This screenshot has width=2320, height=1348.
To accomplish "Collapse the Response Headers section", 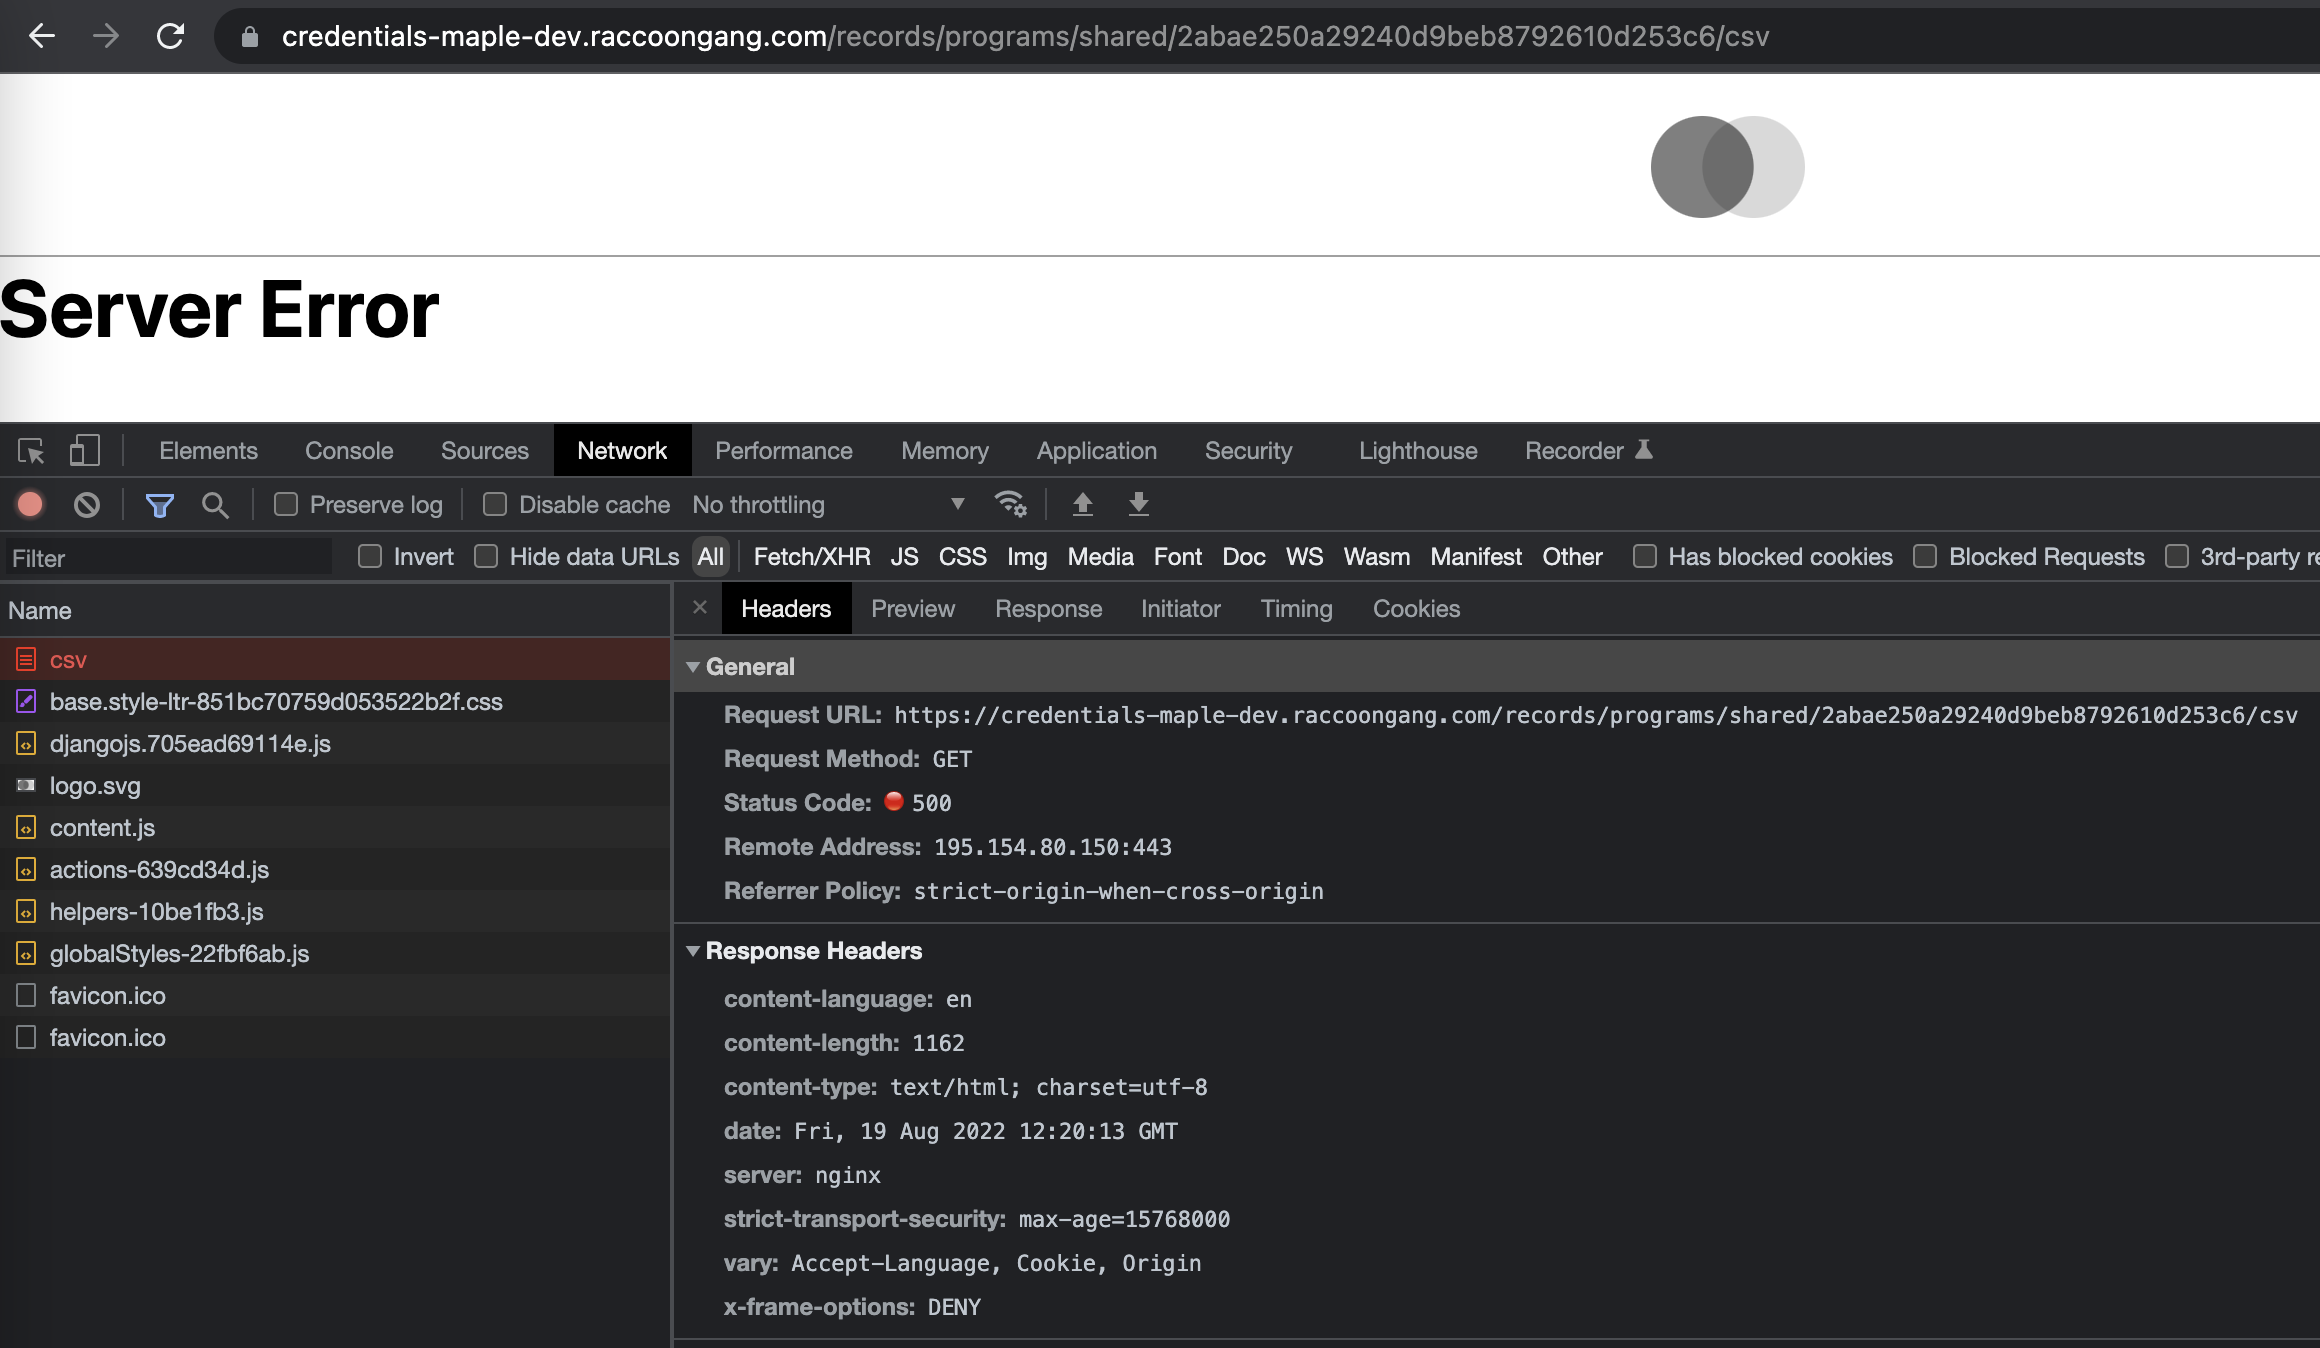I will tap(694, 951).
